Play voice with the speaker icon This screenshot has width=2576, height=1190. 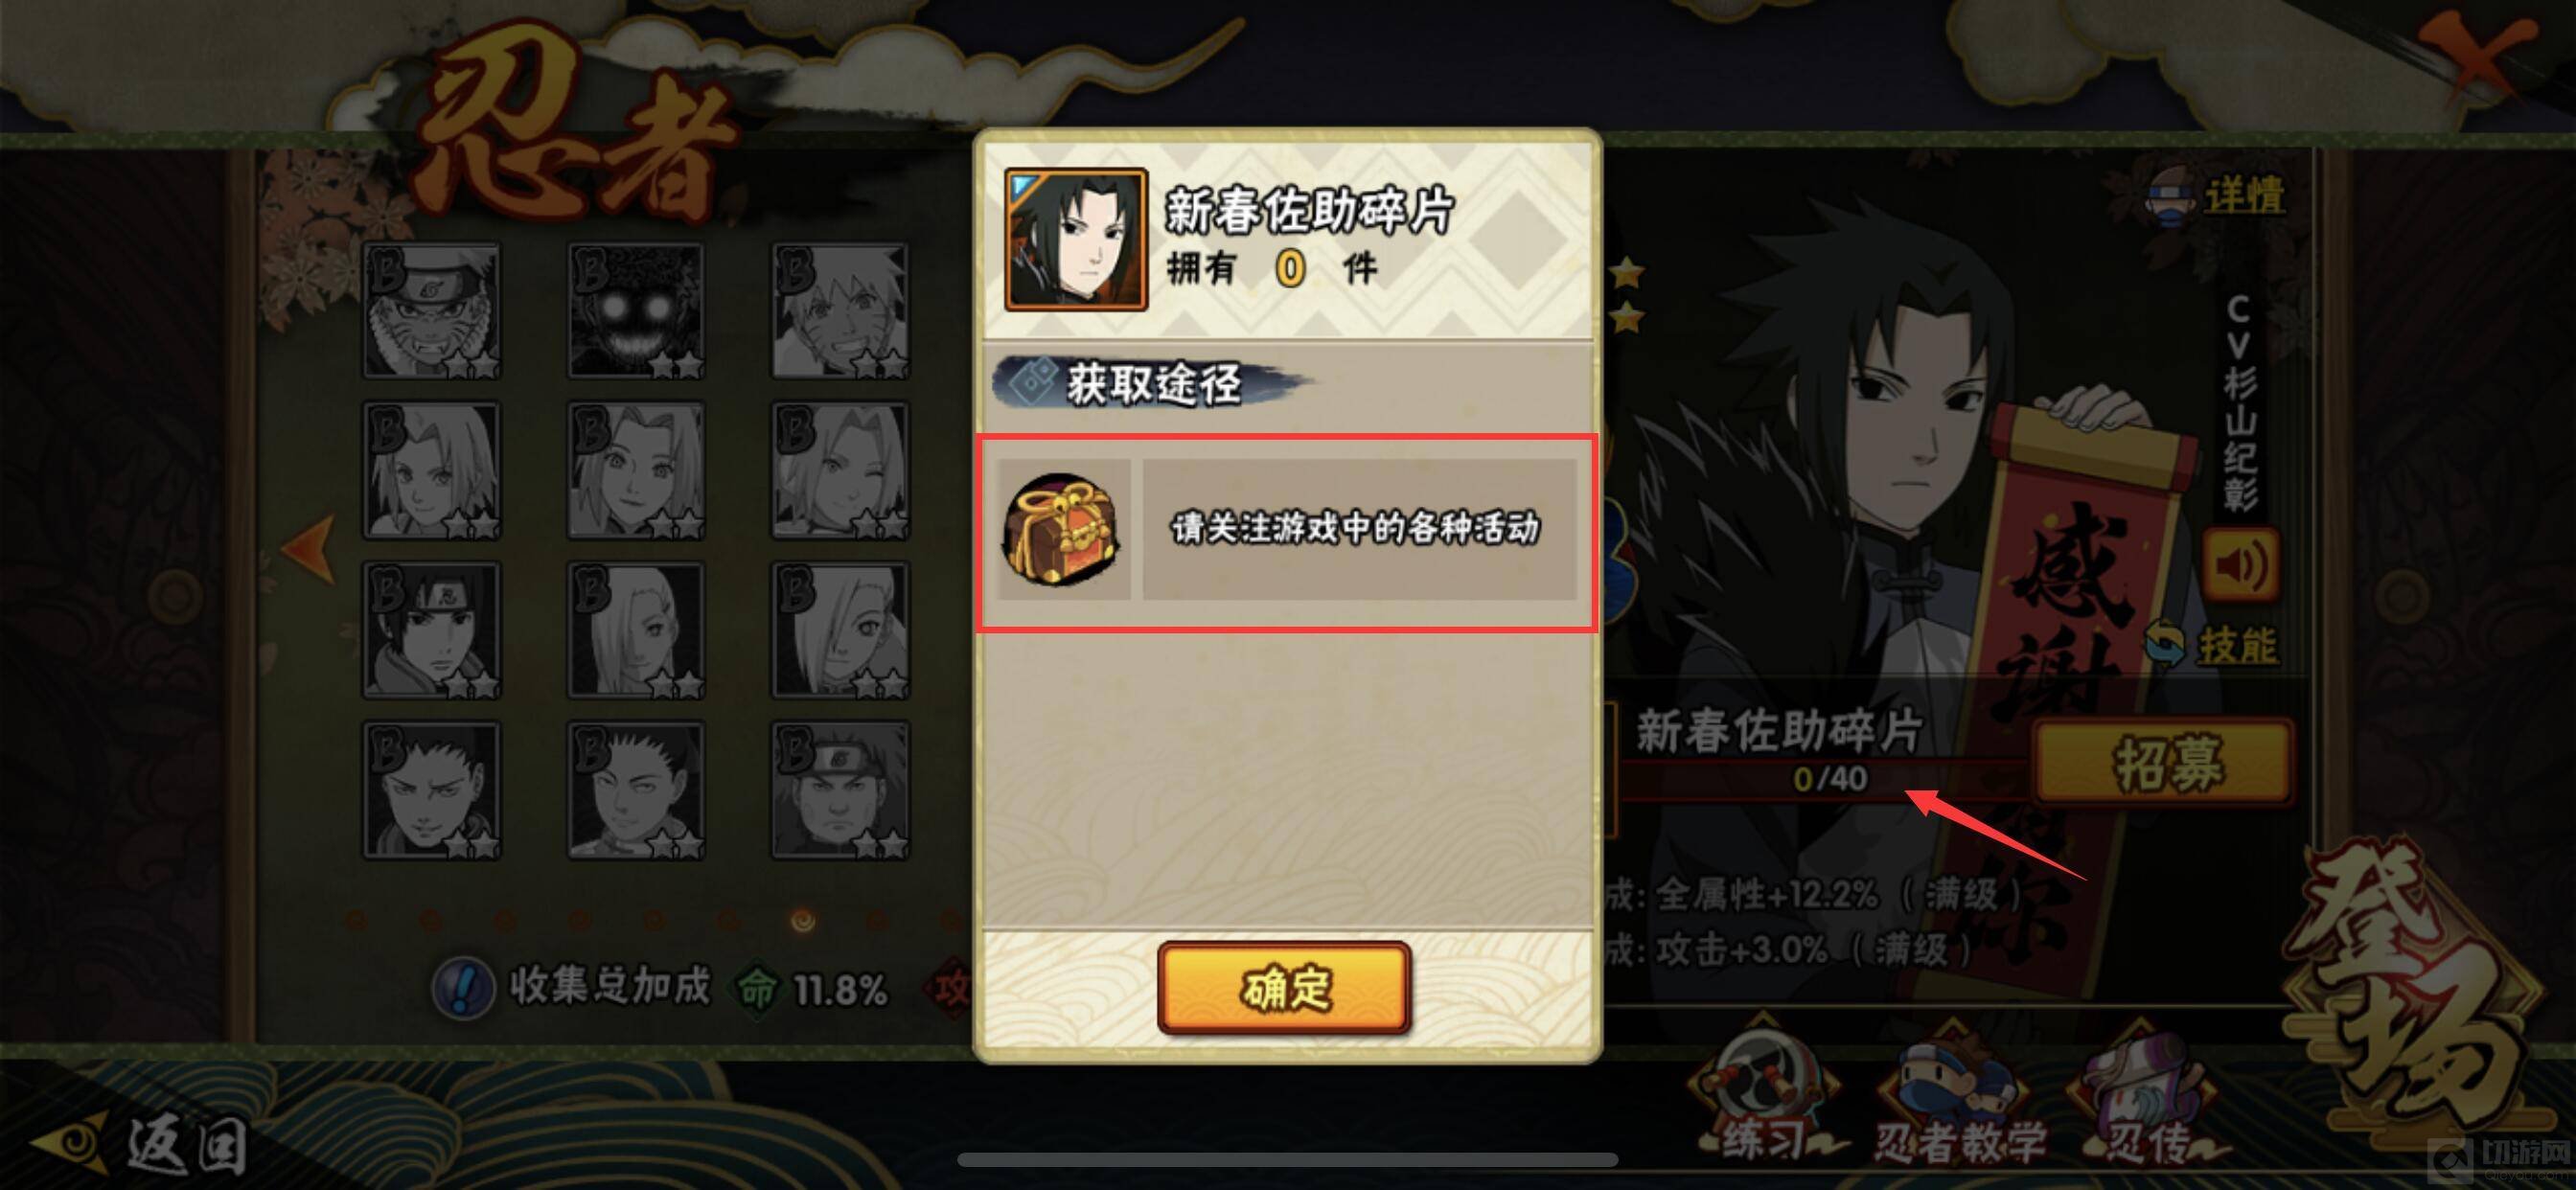tap(2240, 566)
